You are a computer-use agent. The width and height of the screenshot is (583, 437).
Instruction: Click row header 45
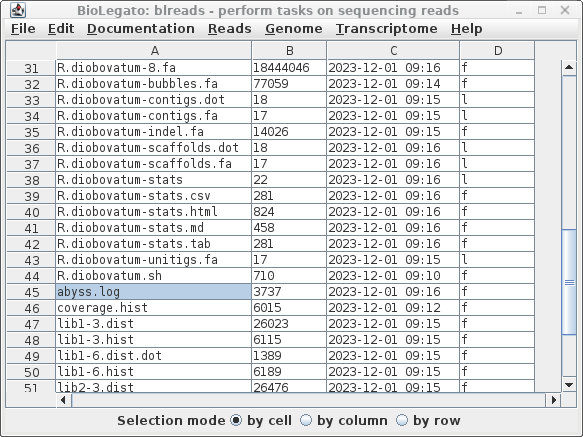coord(31,292)
